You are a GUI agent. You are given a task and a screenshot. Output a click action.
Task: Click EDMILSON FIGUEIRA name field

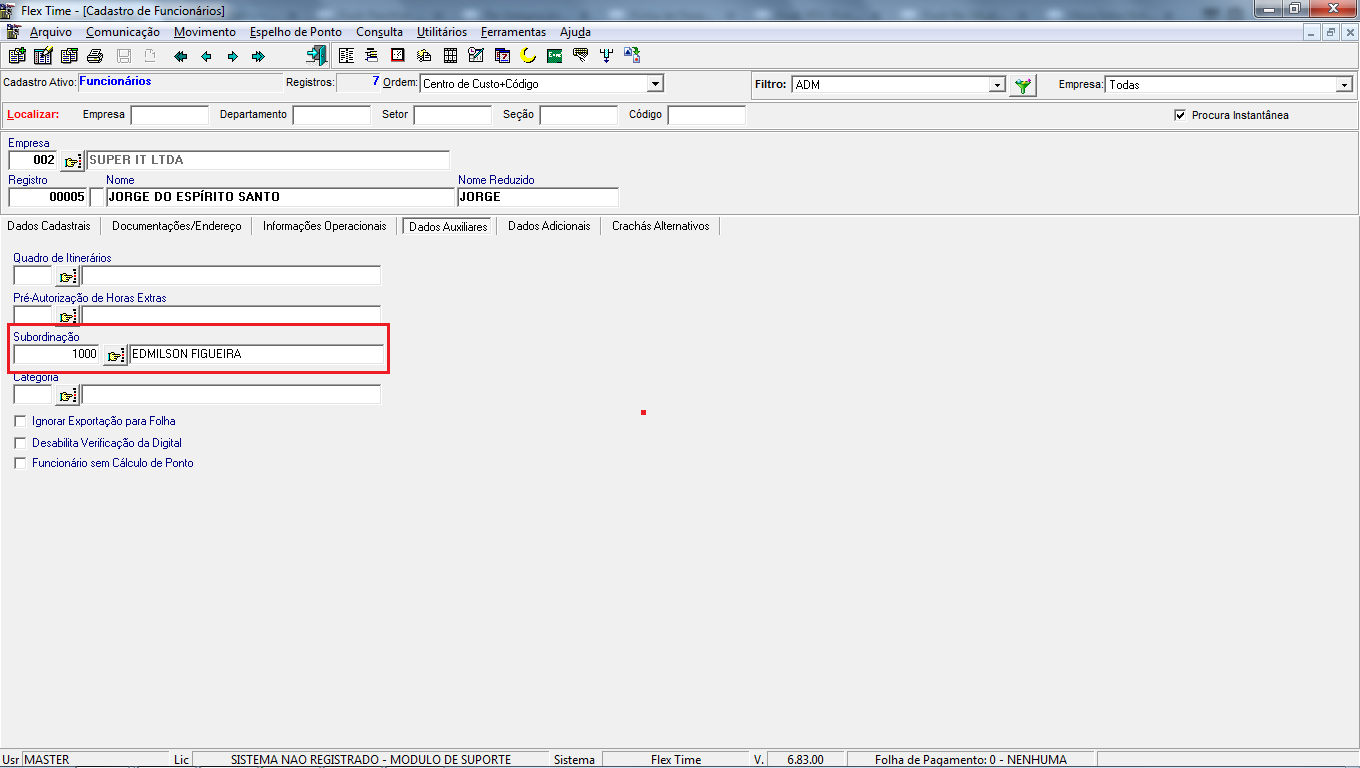click(x=256, y=354)
